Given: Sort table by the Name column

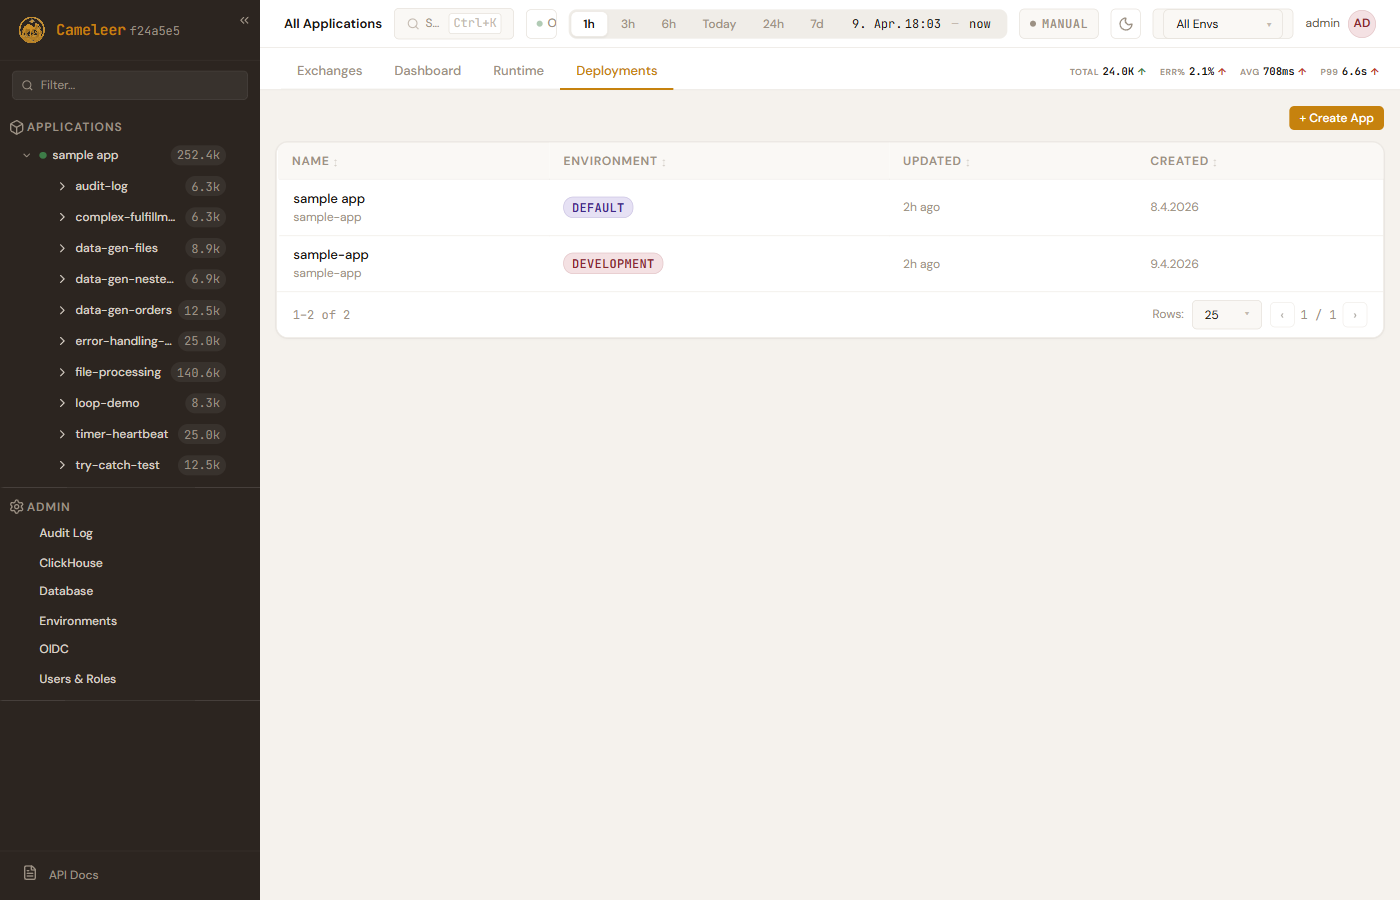Looking at the screenshot, I should coord(311,161).
